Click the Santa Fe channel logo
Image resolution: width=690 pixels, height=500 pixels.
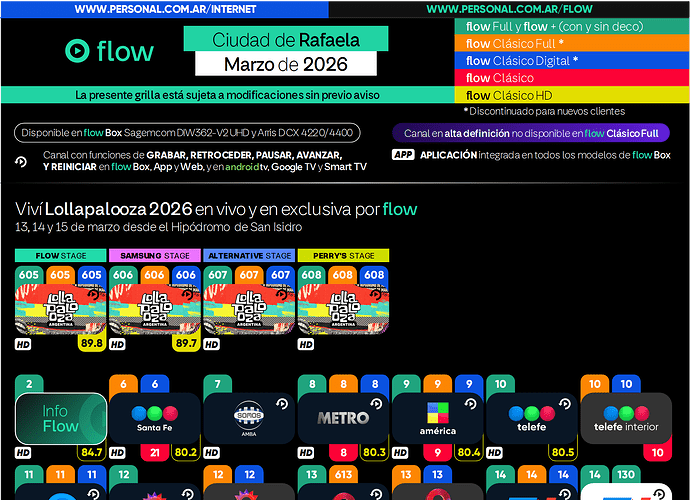click(x=154, y=418)
